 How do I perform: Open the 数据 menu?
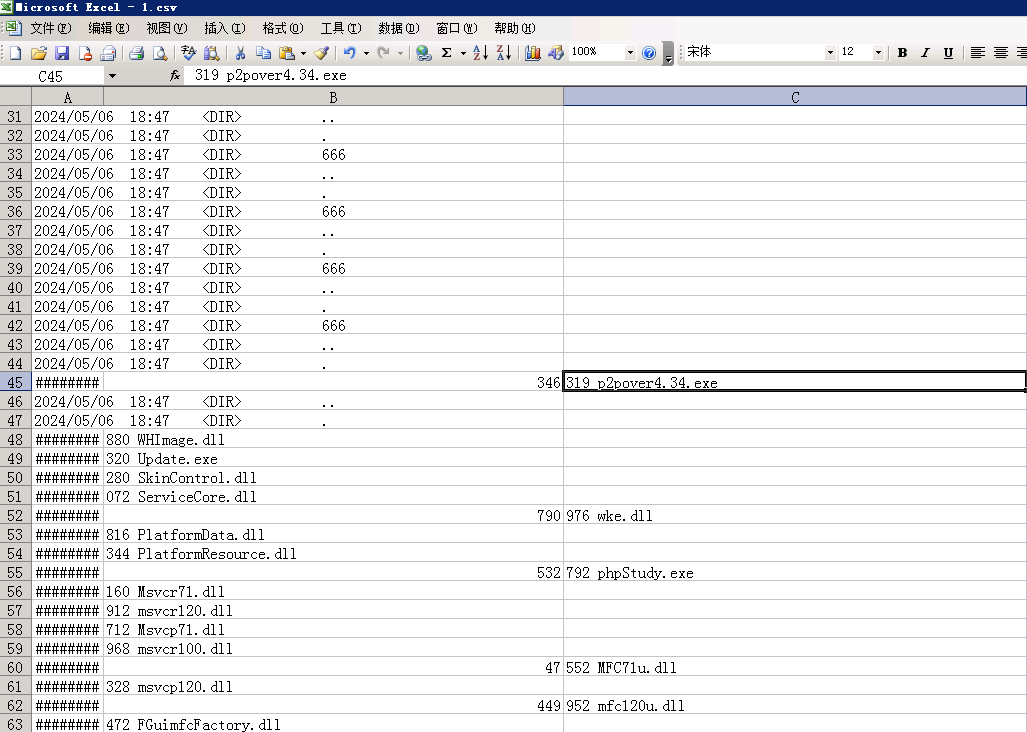point(399,28)
